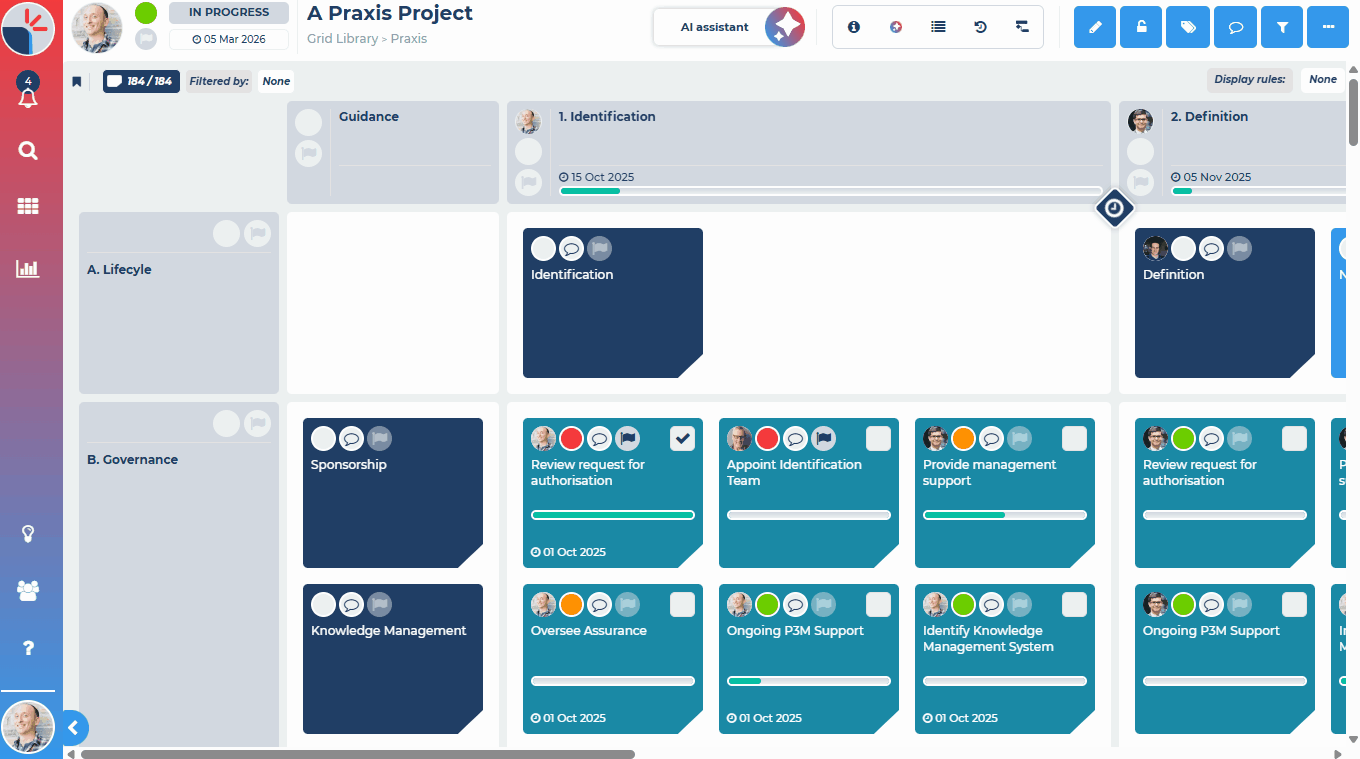Select the B. Governance row header
The width and height of the screenshot is (1360, 759).
click(179, 575)
